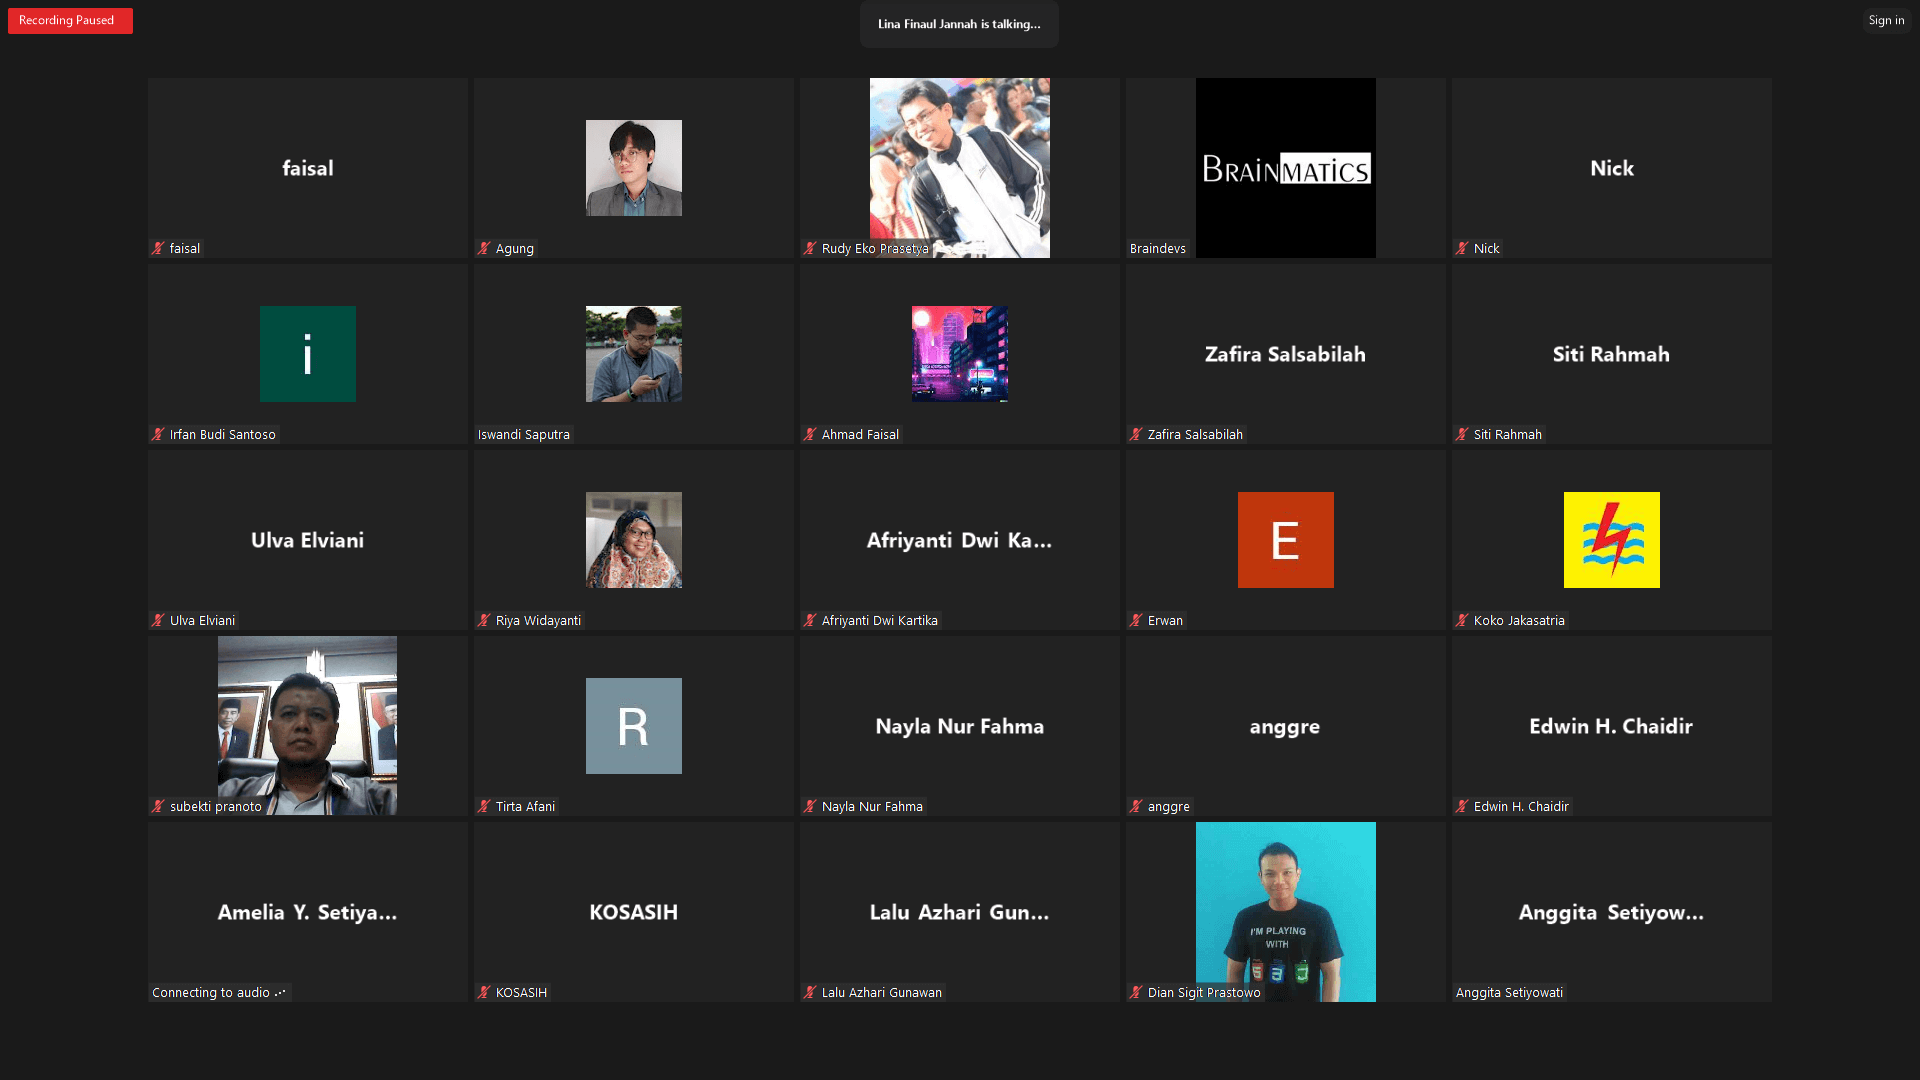Click muted mic icon beside Agung
This screenshot has height=1080, width=1920.
click(484, 248)
